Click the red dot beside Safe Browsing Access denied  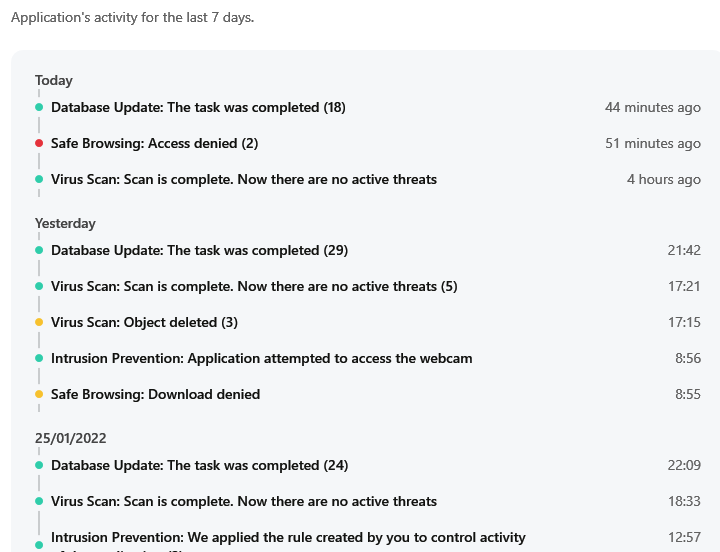tap(39, 143)
